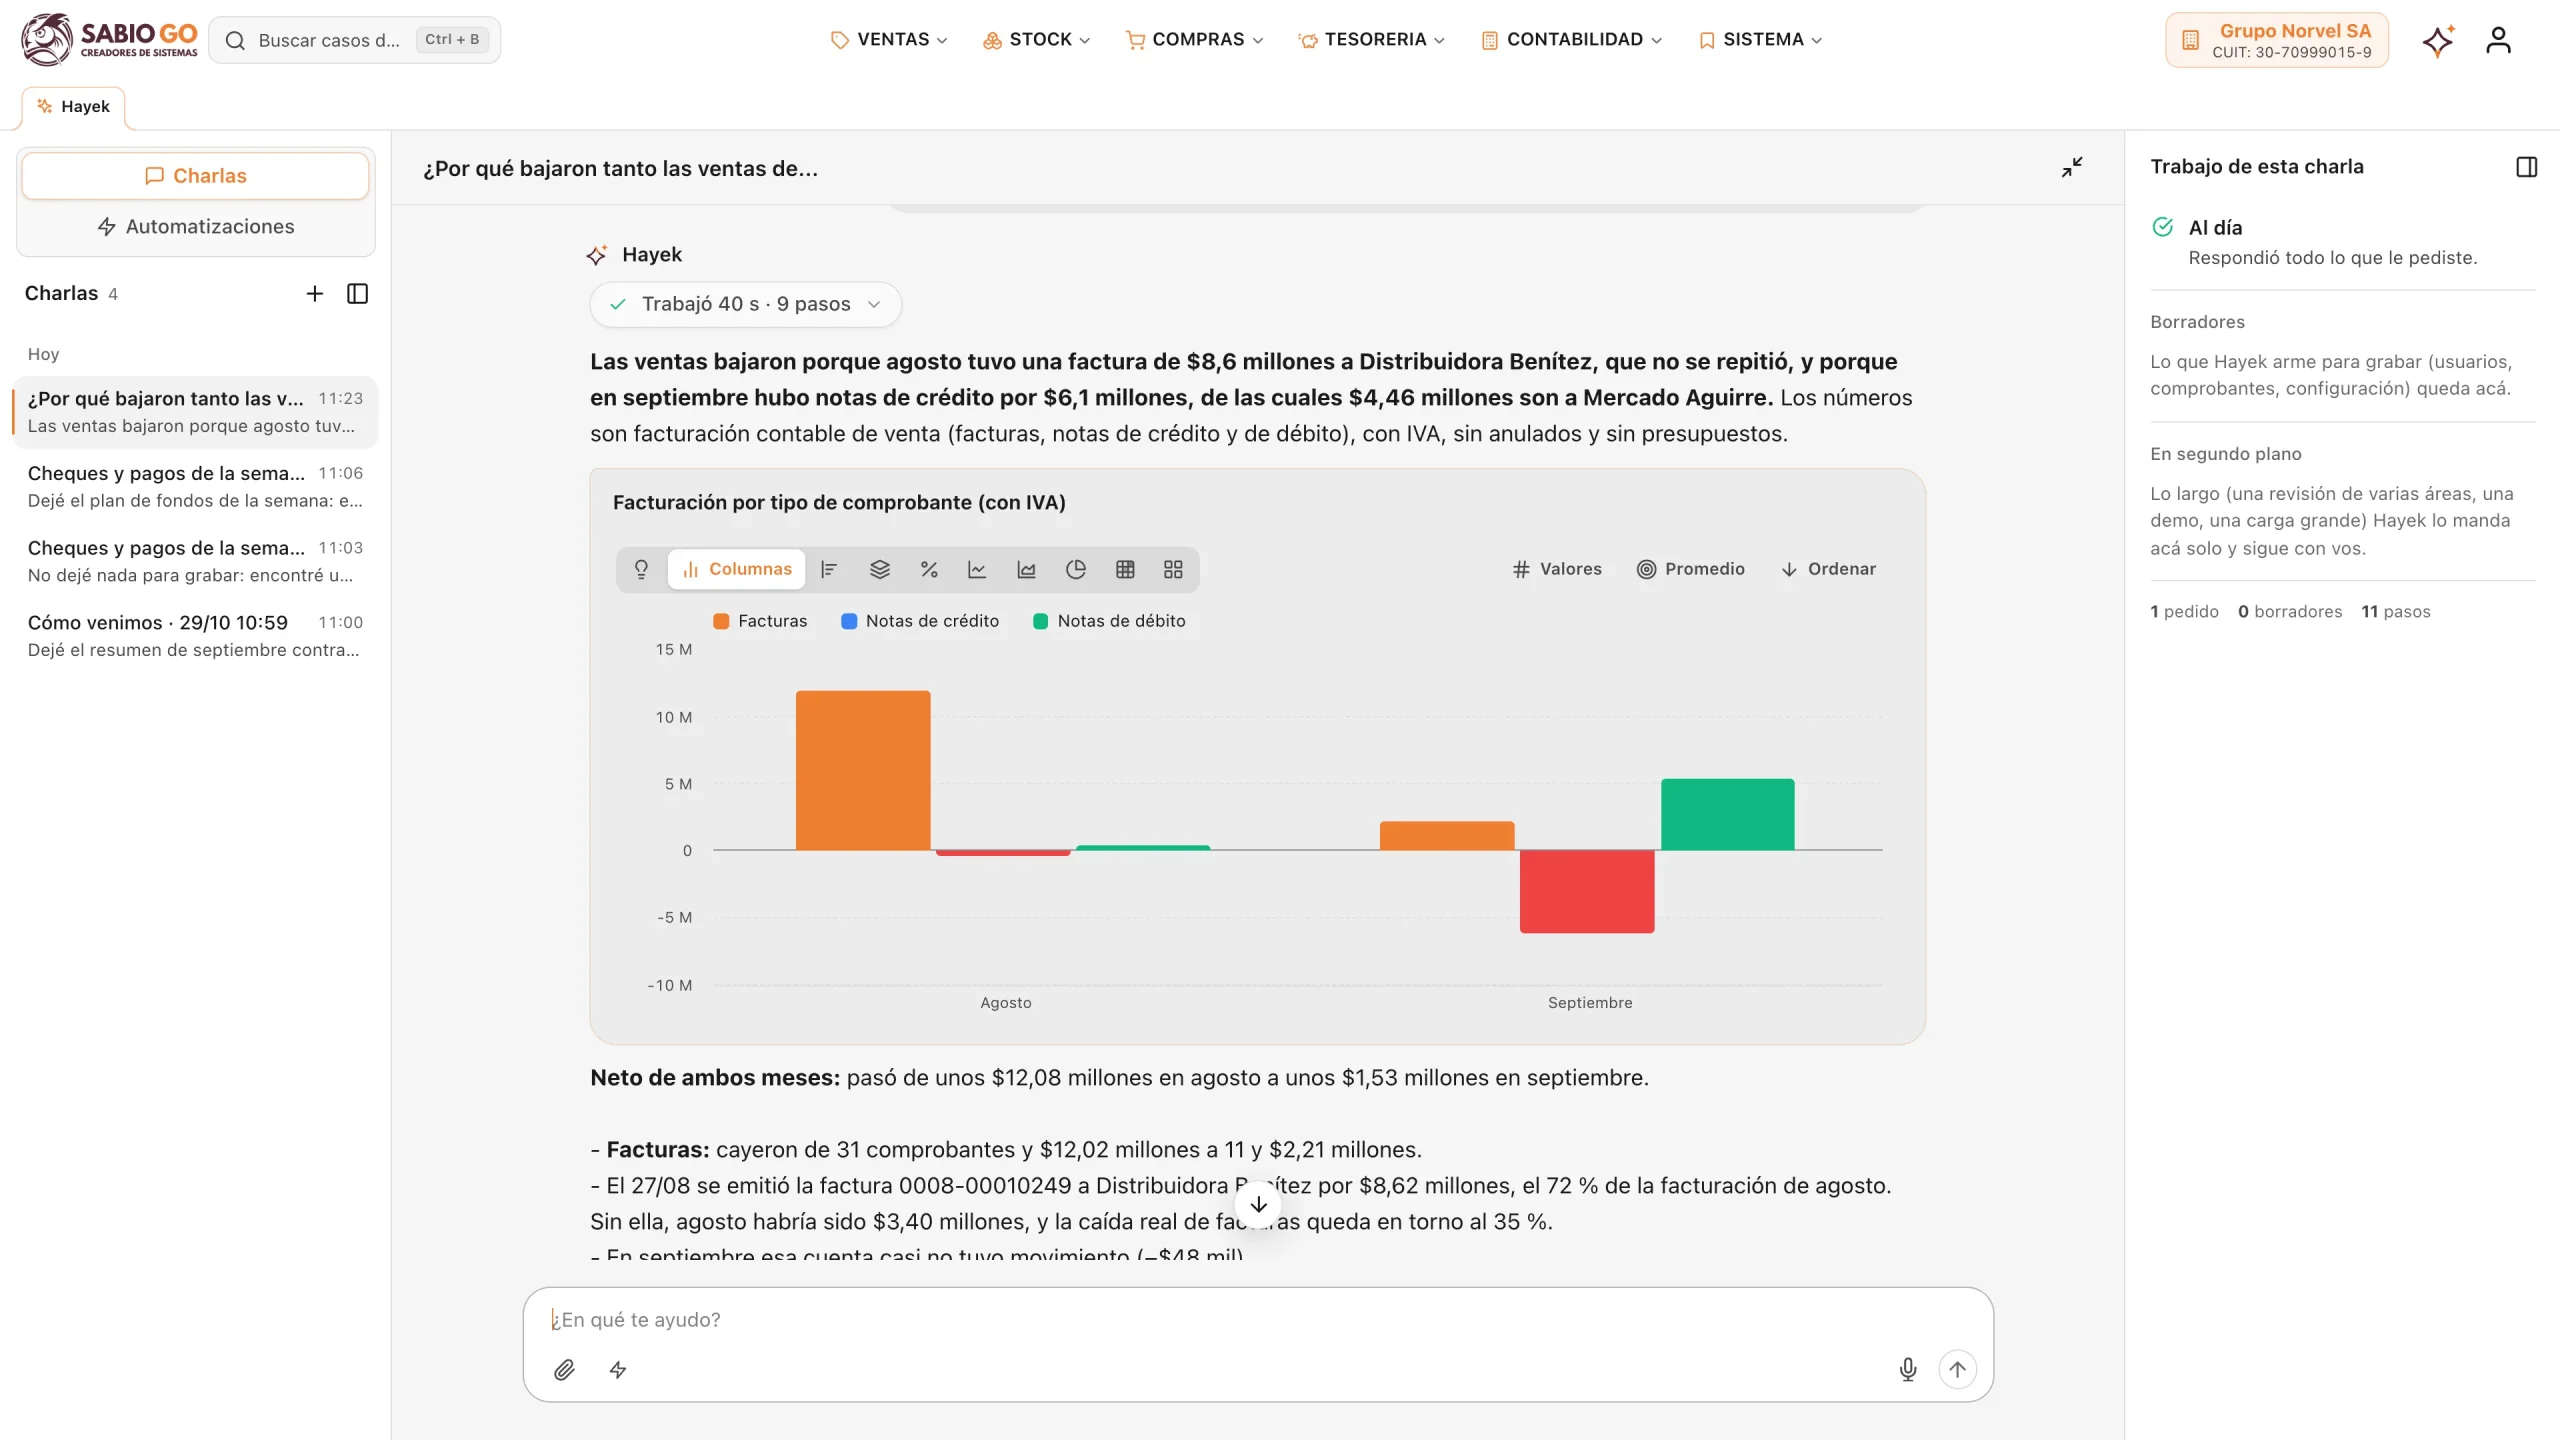The image size is (2560, 1440).
Task: Open the SISTEMA dropdown menu
Action: tap(1760, 40)
